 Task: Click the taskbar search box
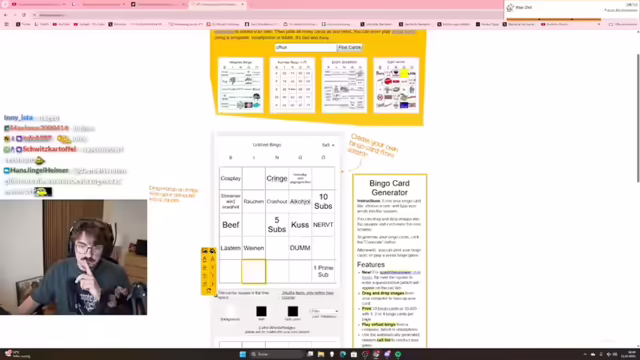tap(277, 354)
